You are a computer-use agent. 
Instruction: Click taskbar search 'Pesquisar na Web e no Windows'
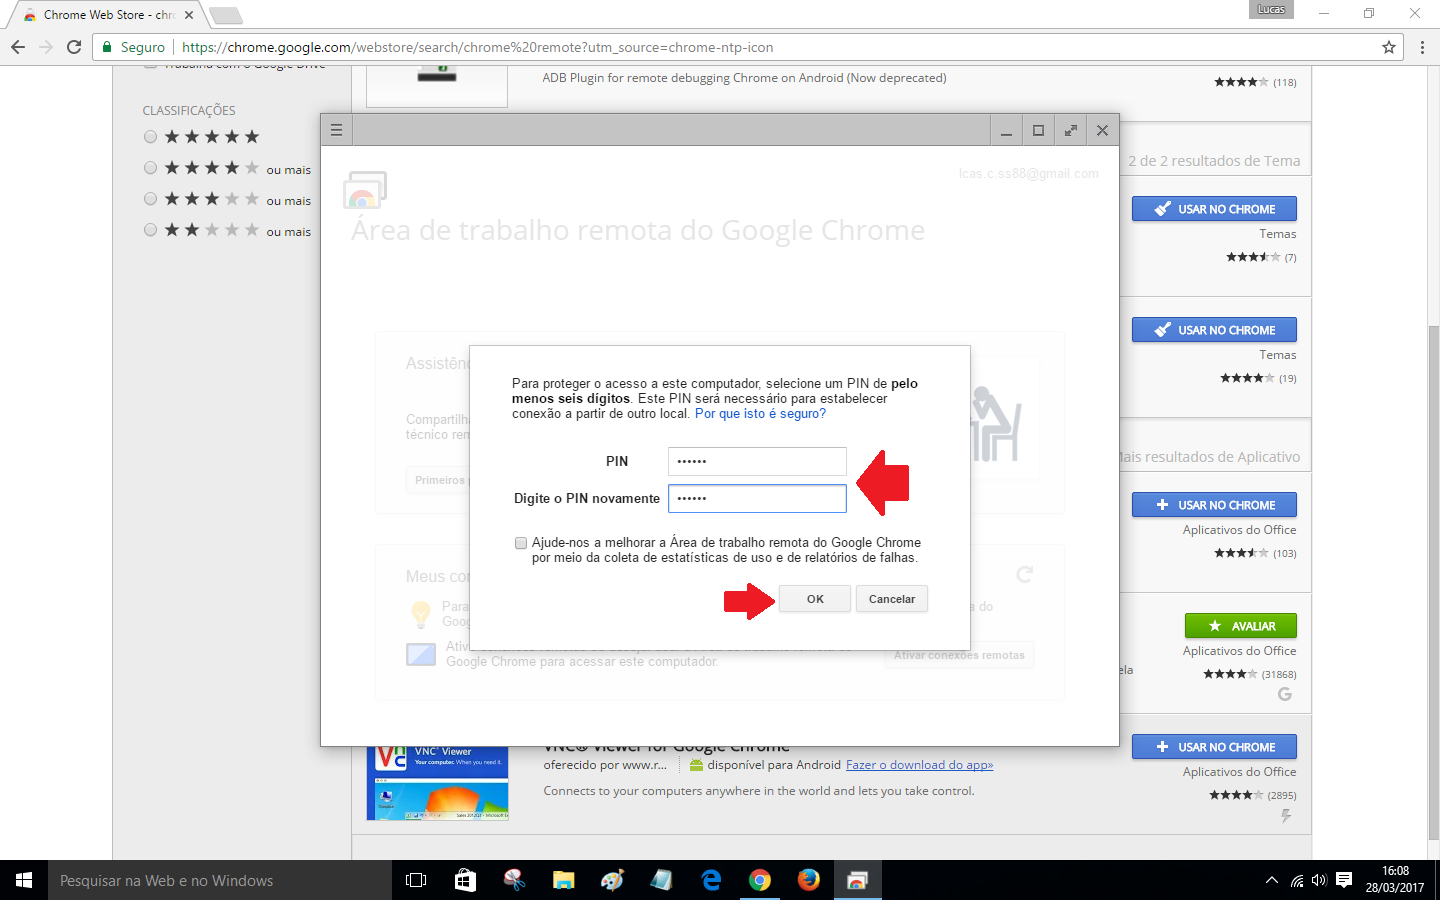[x=220, y=880]
